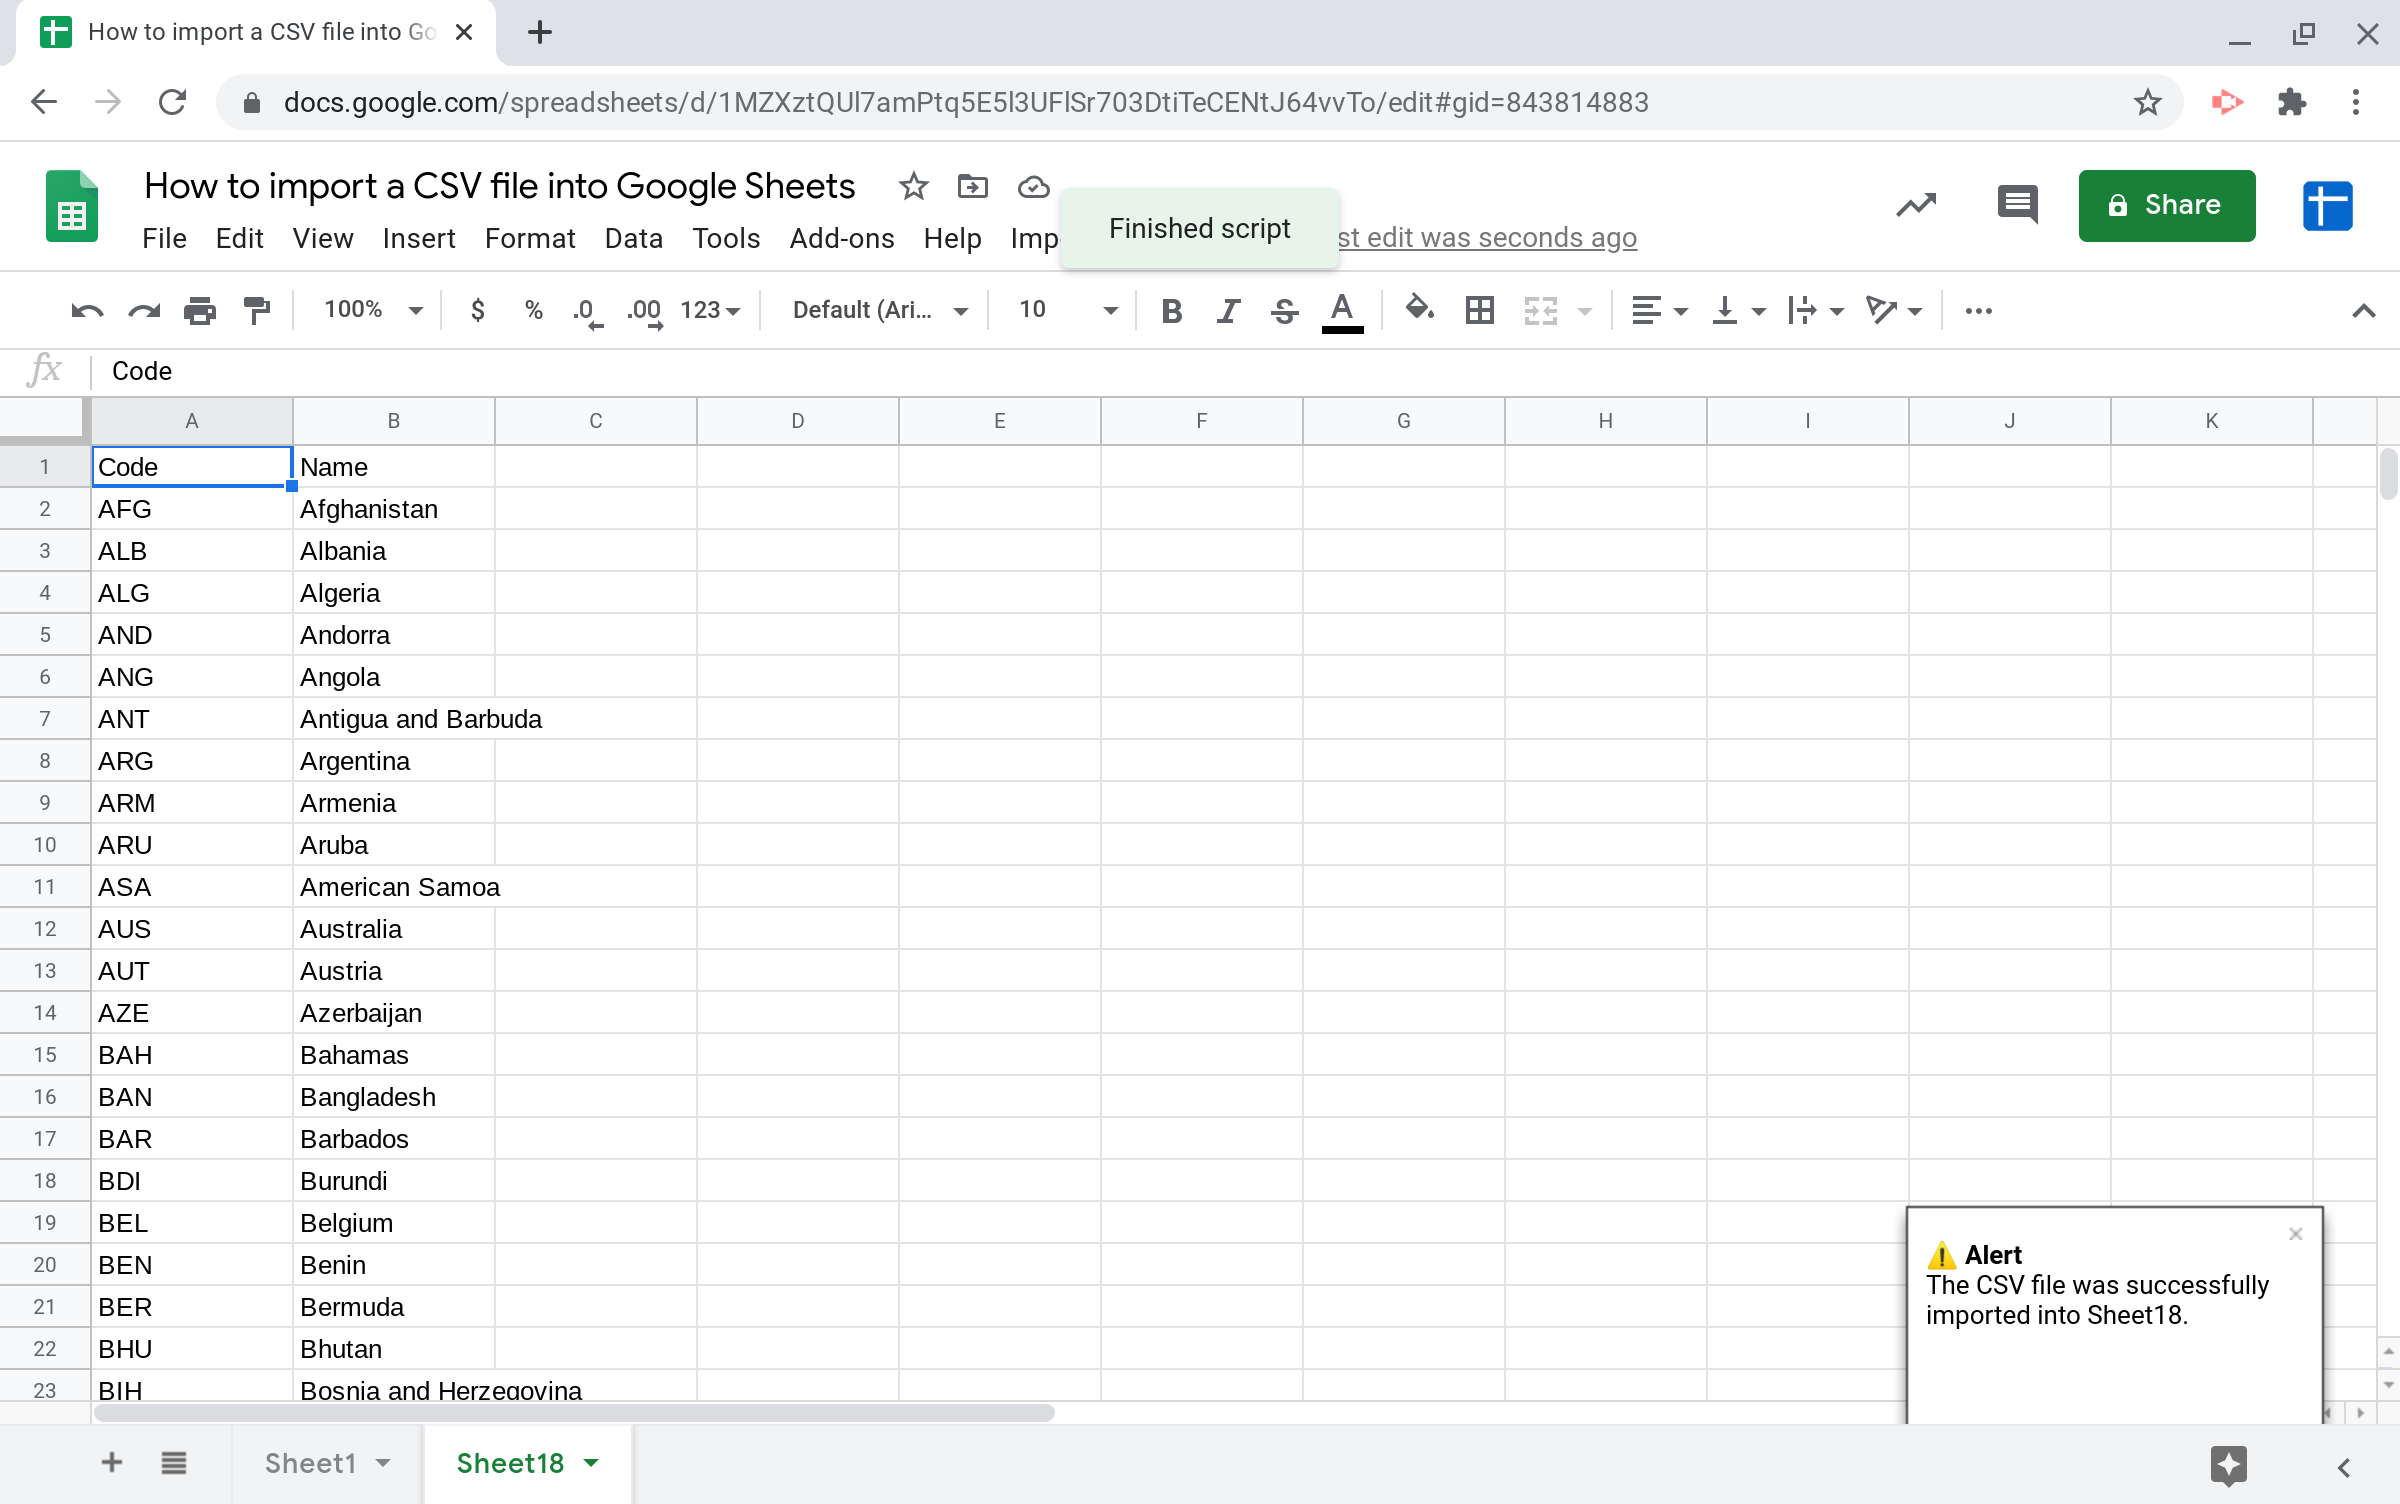The height and width of the screenshot is (1504, 2400).
Task: Open the Explore icon at bottom right
Action: click(2228, 1466)
